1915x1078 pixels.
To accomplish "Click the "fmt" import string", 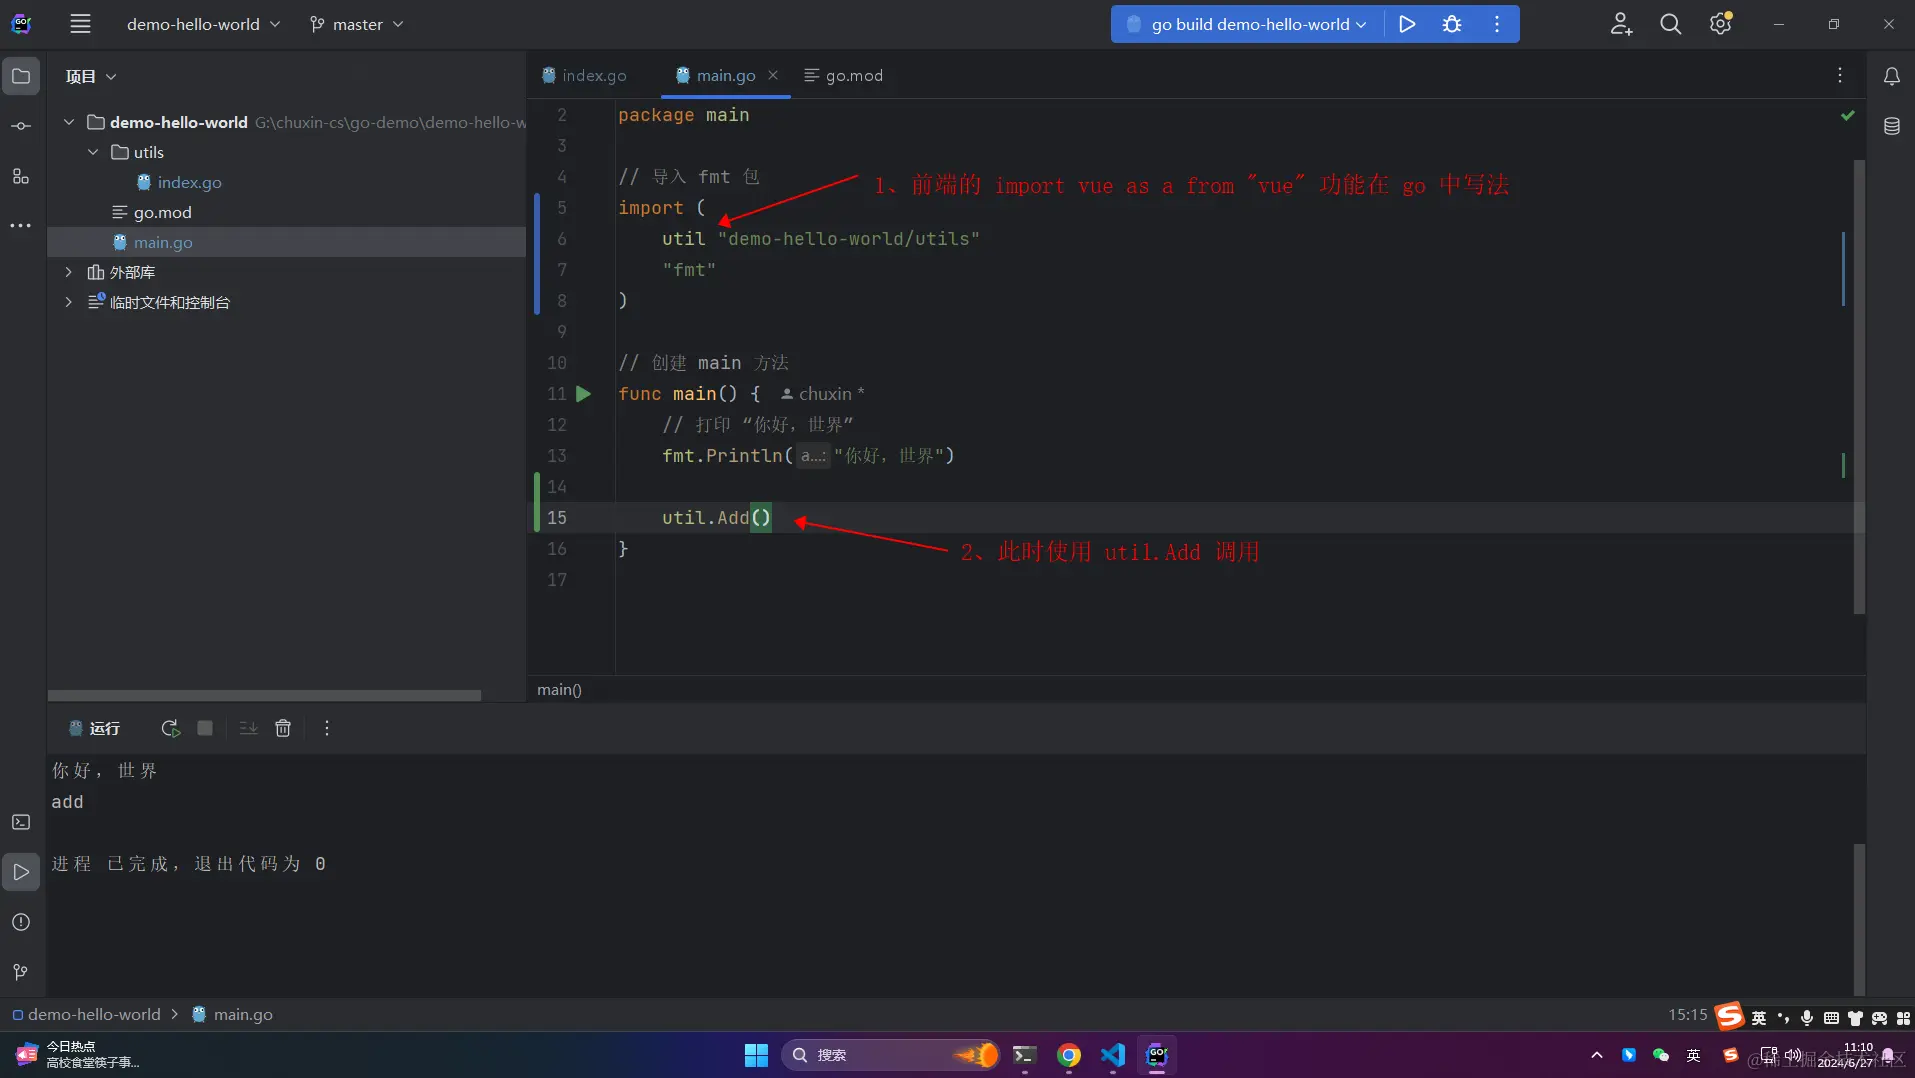I will (689, 270).
